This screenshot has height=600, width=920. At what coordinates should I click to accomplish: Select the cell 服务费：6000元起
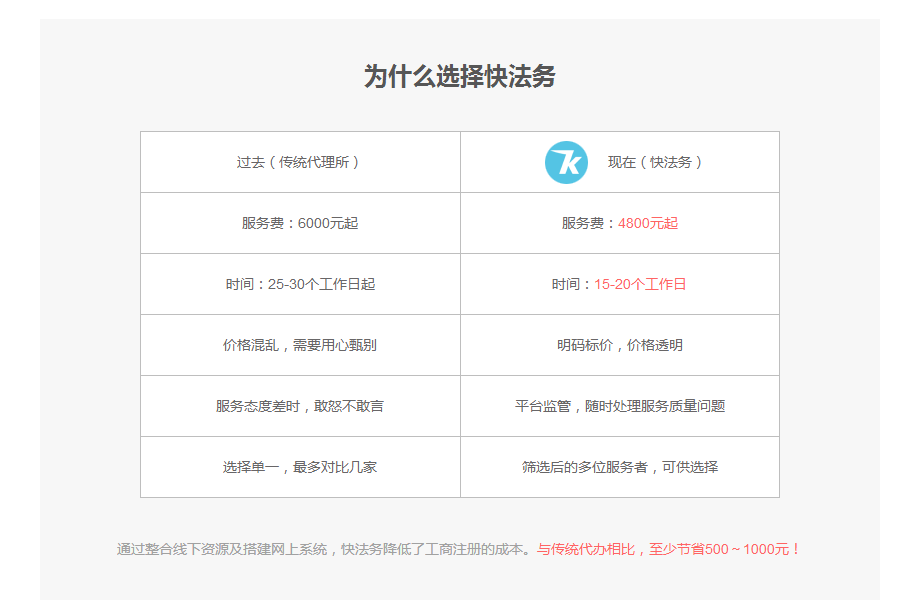300,223
